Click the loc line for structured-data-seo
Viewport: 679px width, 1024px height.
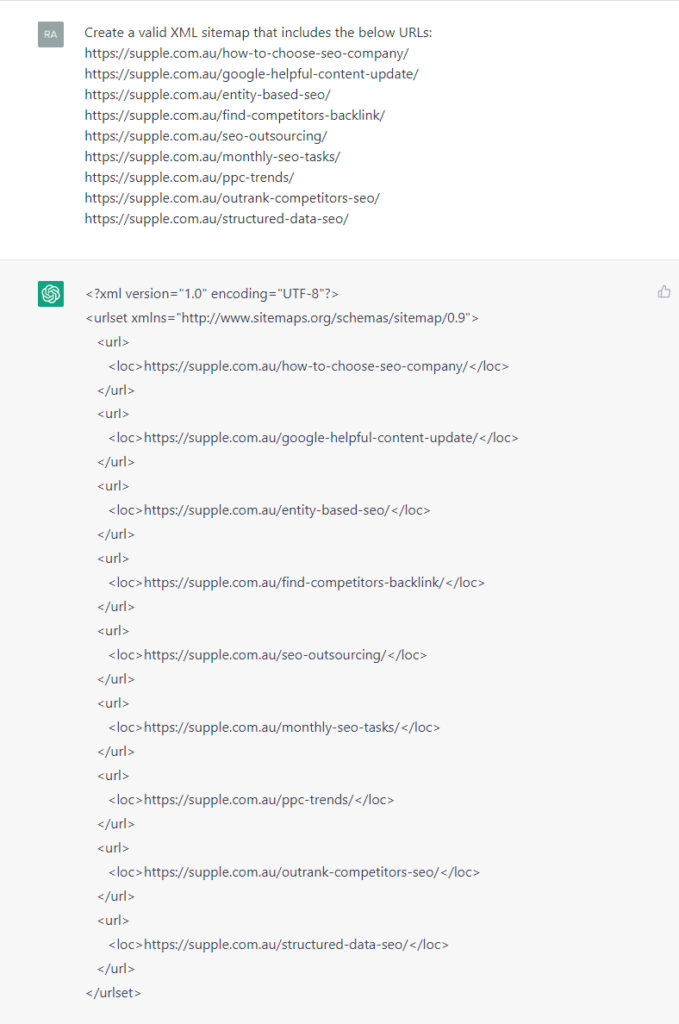coord(279,945)
